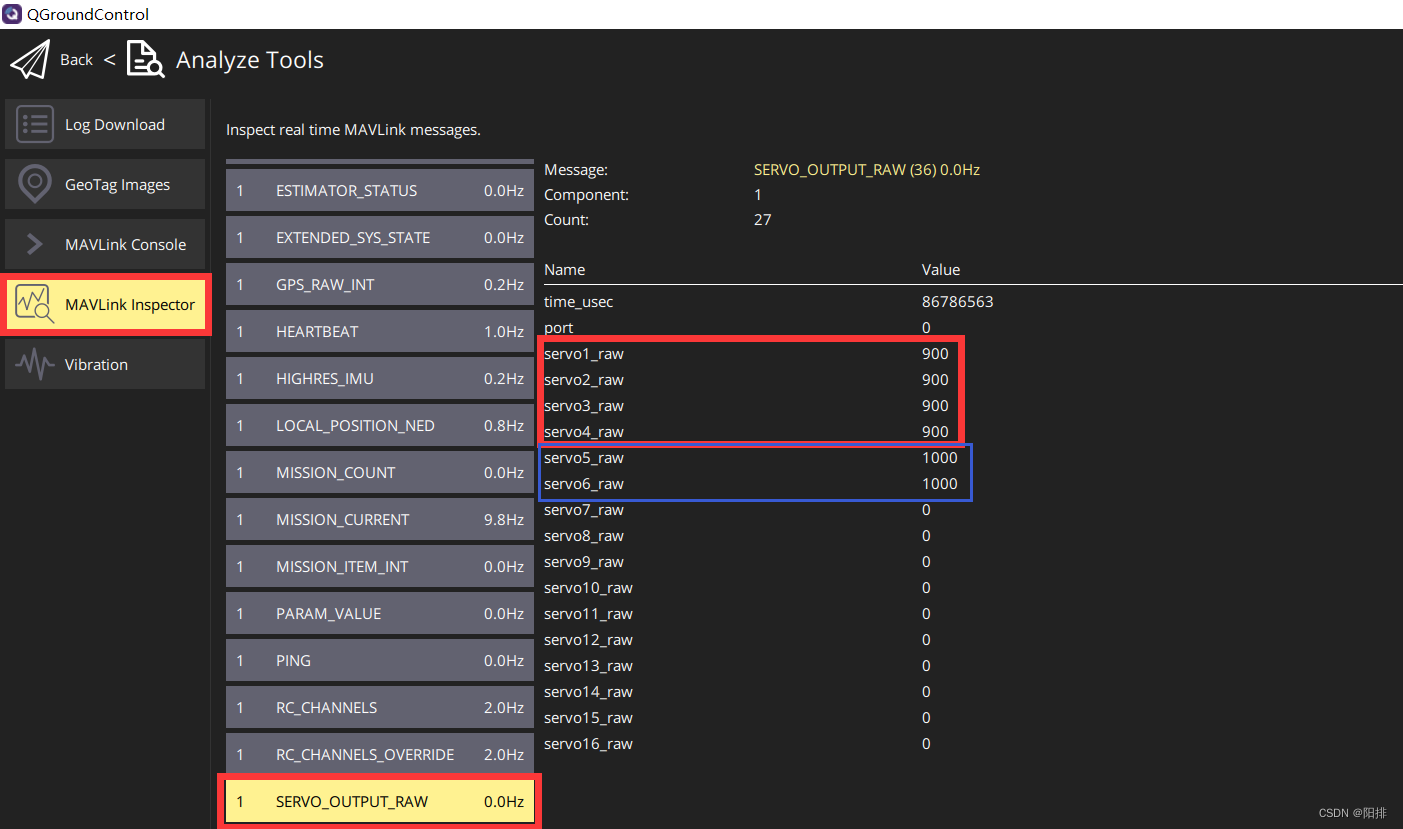Viewport: 1403px width, 829px height.
Task: Switch to MAVLink Inspector page
Action: point(105,304)
